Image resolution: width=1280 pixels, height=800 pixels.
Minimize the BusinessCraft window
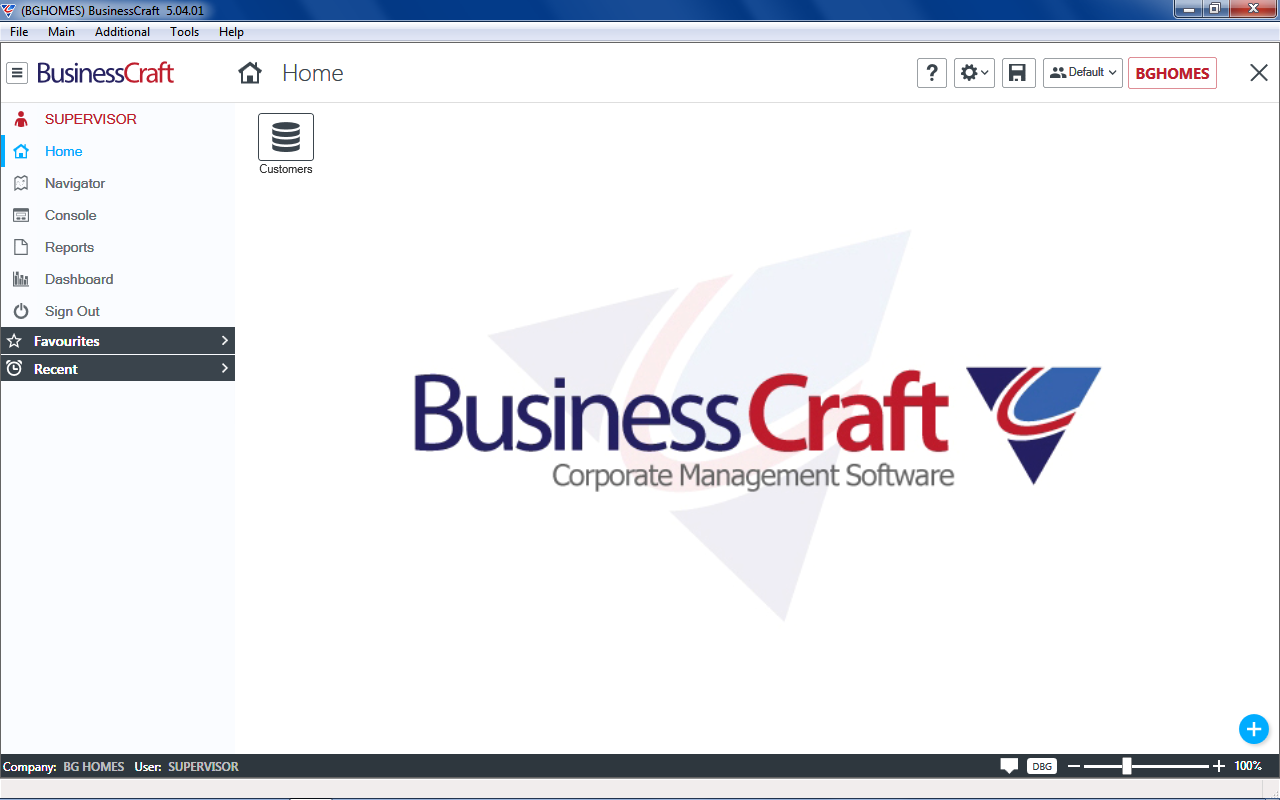click(1188, 9)
